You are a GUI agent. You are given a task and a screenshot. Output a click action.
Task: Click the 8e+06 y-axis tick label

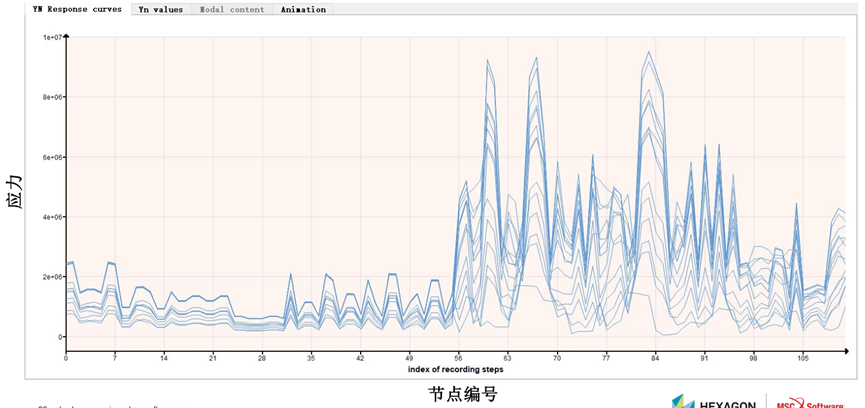53,97
